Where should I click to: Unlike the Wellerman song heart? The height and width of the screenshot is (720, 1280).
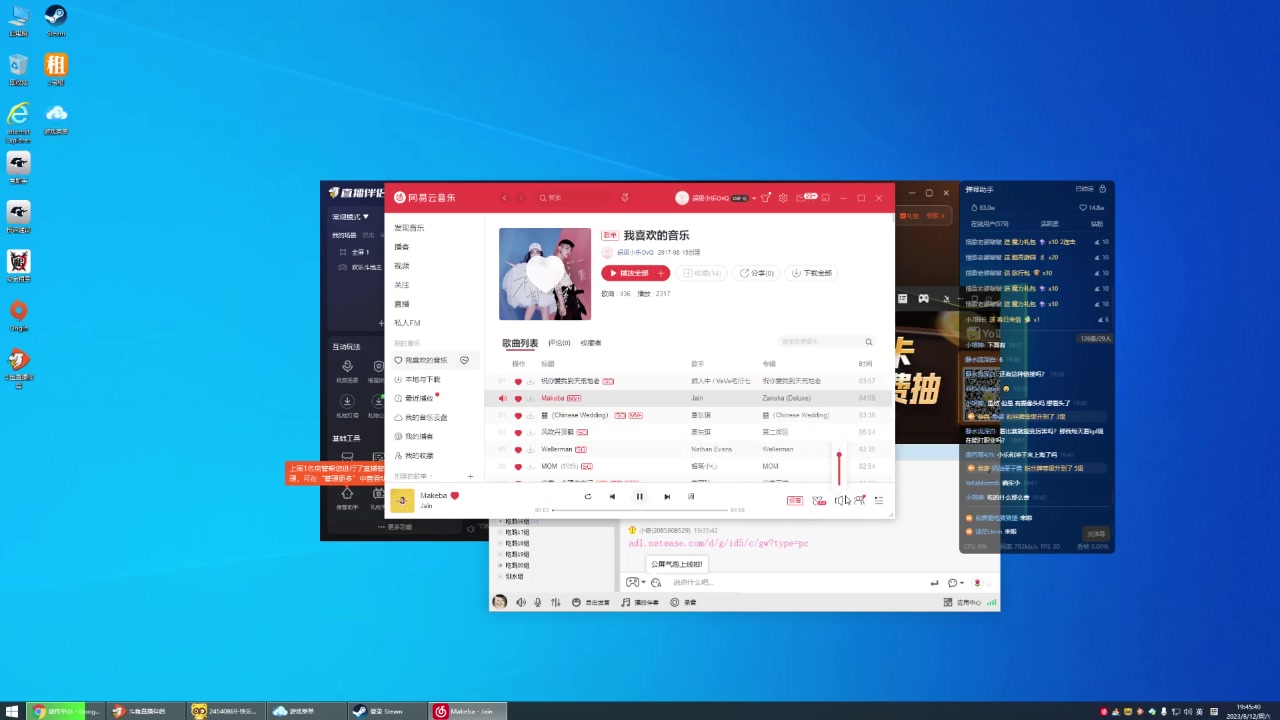click(518, 449)
